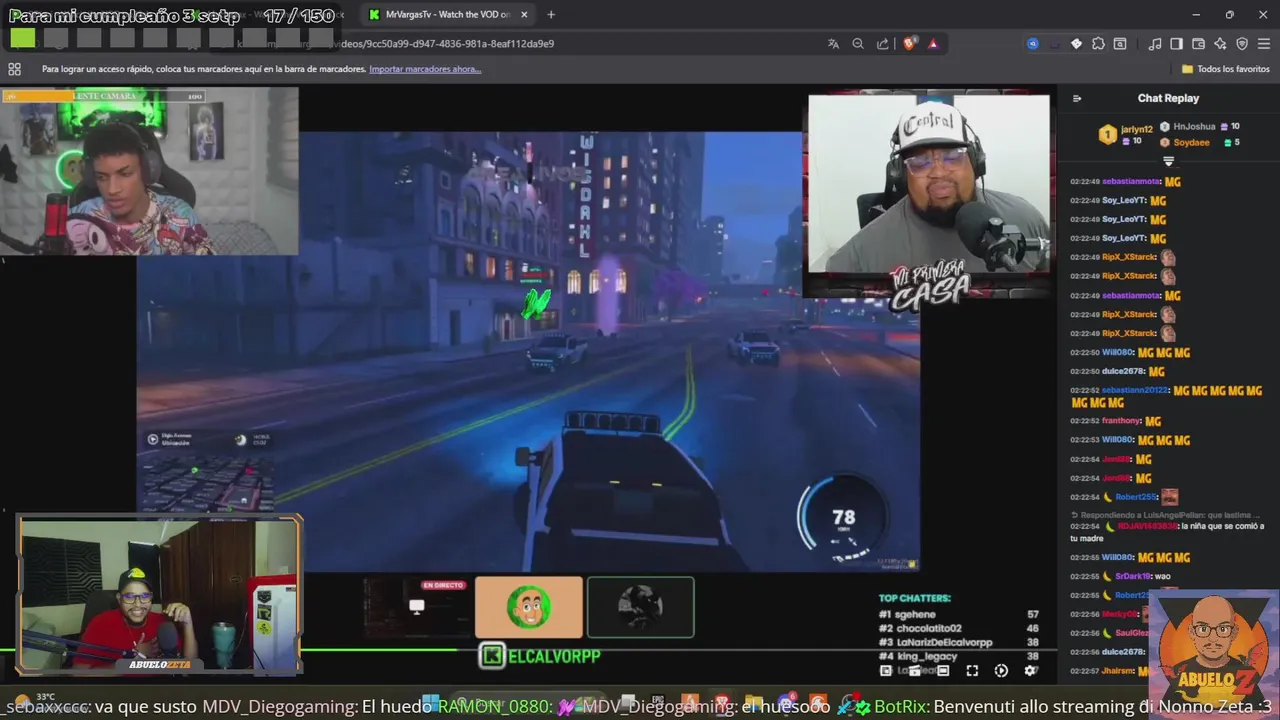Open playback speed circular icon in player

tap(1001, 671)
